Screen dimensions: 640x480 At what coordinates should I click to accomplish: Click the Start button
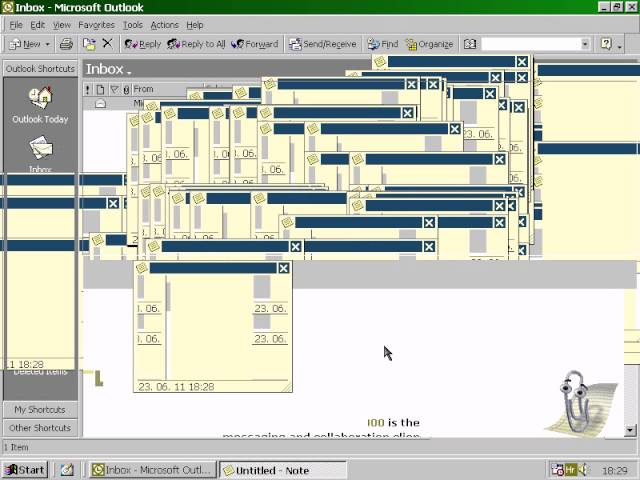[25, 470]
